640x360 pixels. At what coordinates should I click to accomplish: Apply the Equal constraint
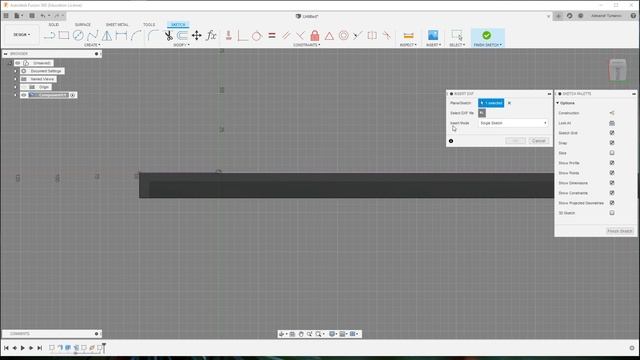[272, 36]
